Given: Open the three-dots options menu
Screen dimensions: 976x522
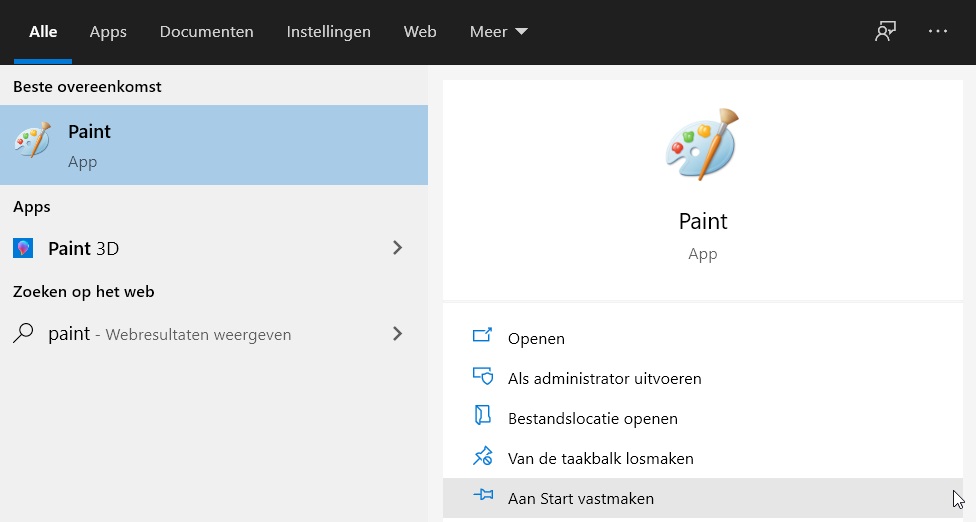Looking at the screenshot, I should coord(937,31).
